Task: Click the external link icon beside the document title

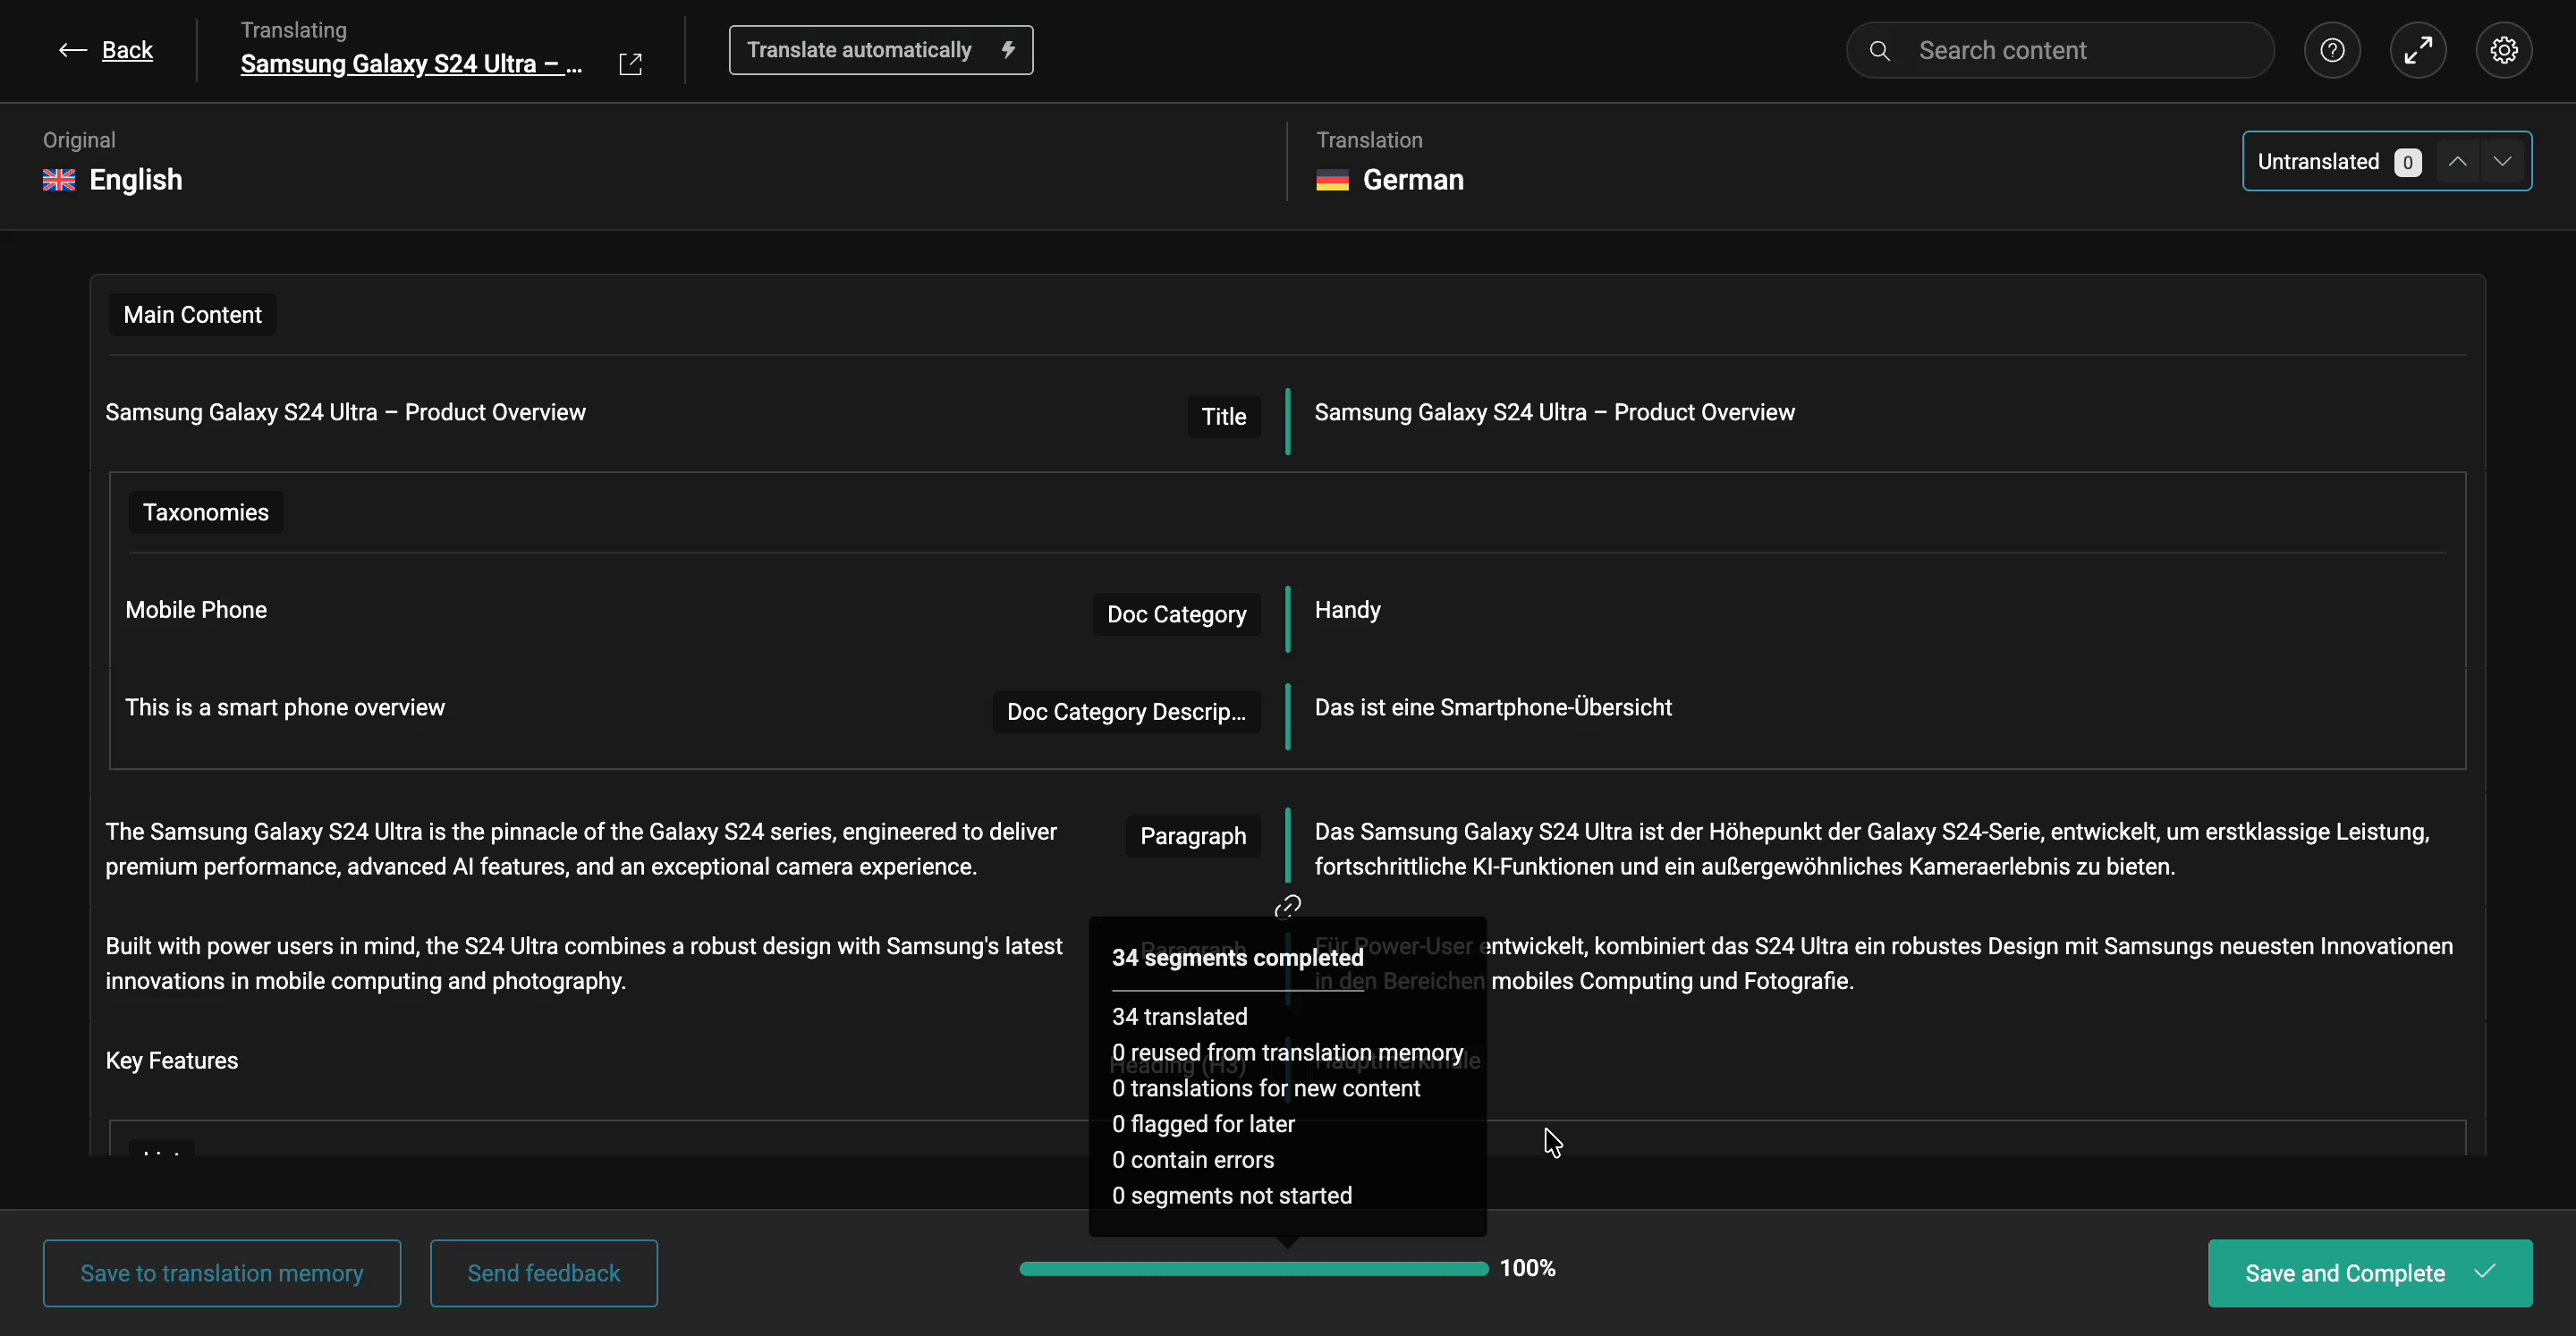Action: 631,62
